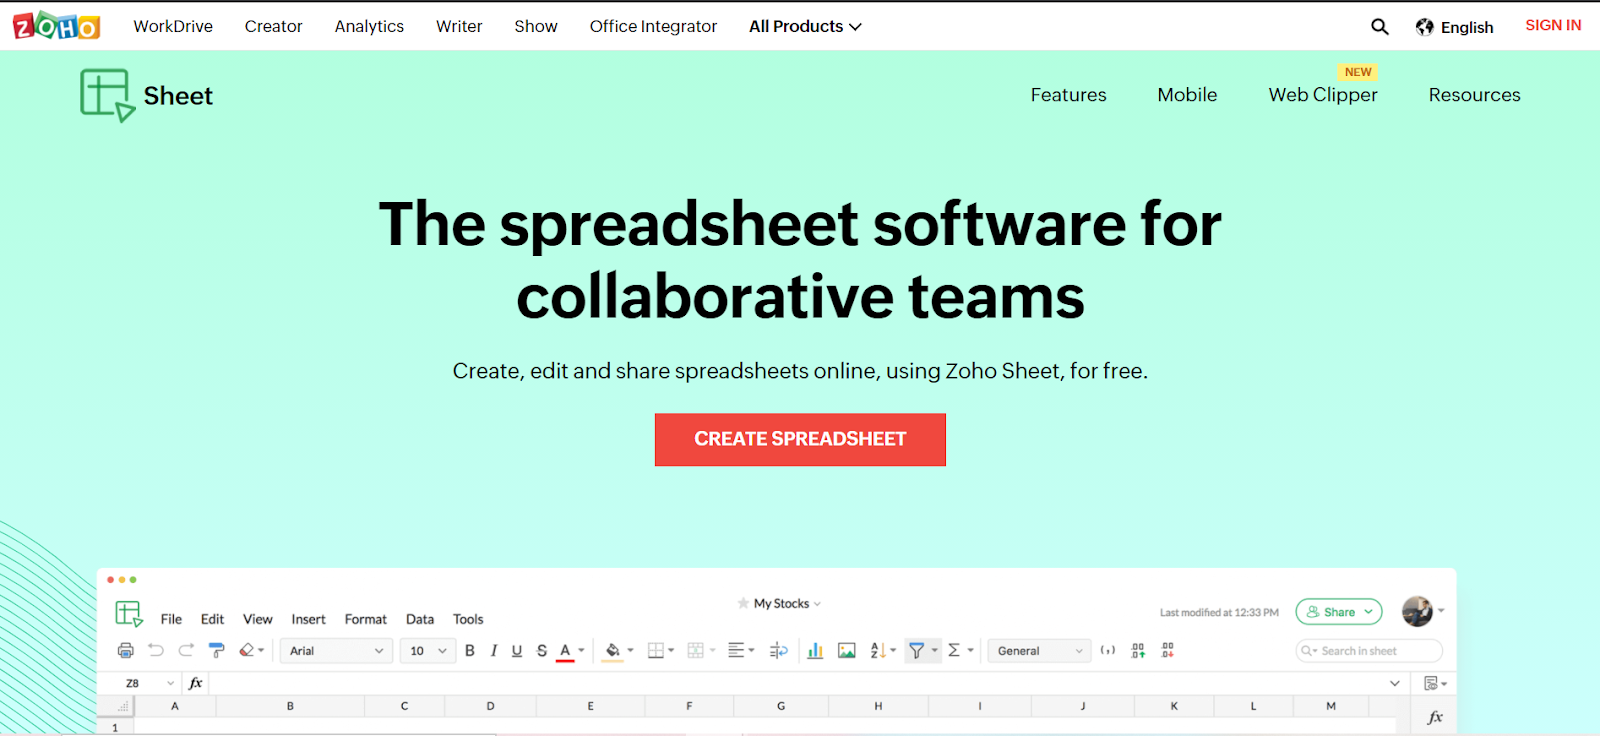Image resolution: width=1600 pixels, height=736 pixels.
Task: Click the SIGN IN link
Action: pyautogui.click(x=1553, y=26)
